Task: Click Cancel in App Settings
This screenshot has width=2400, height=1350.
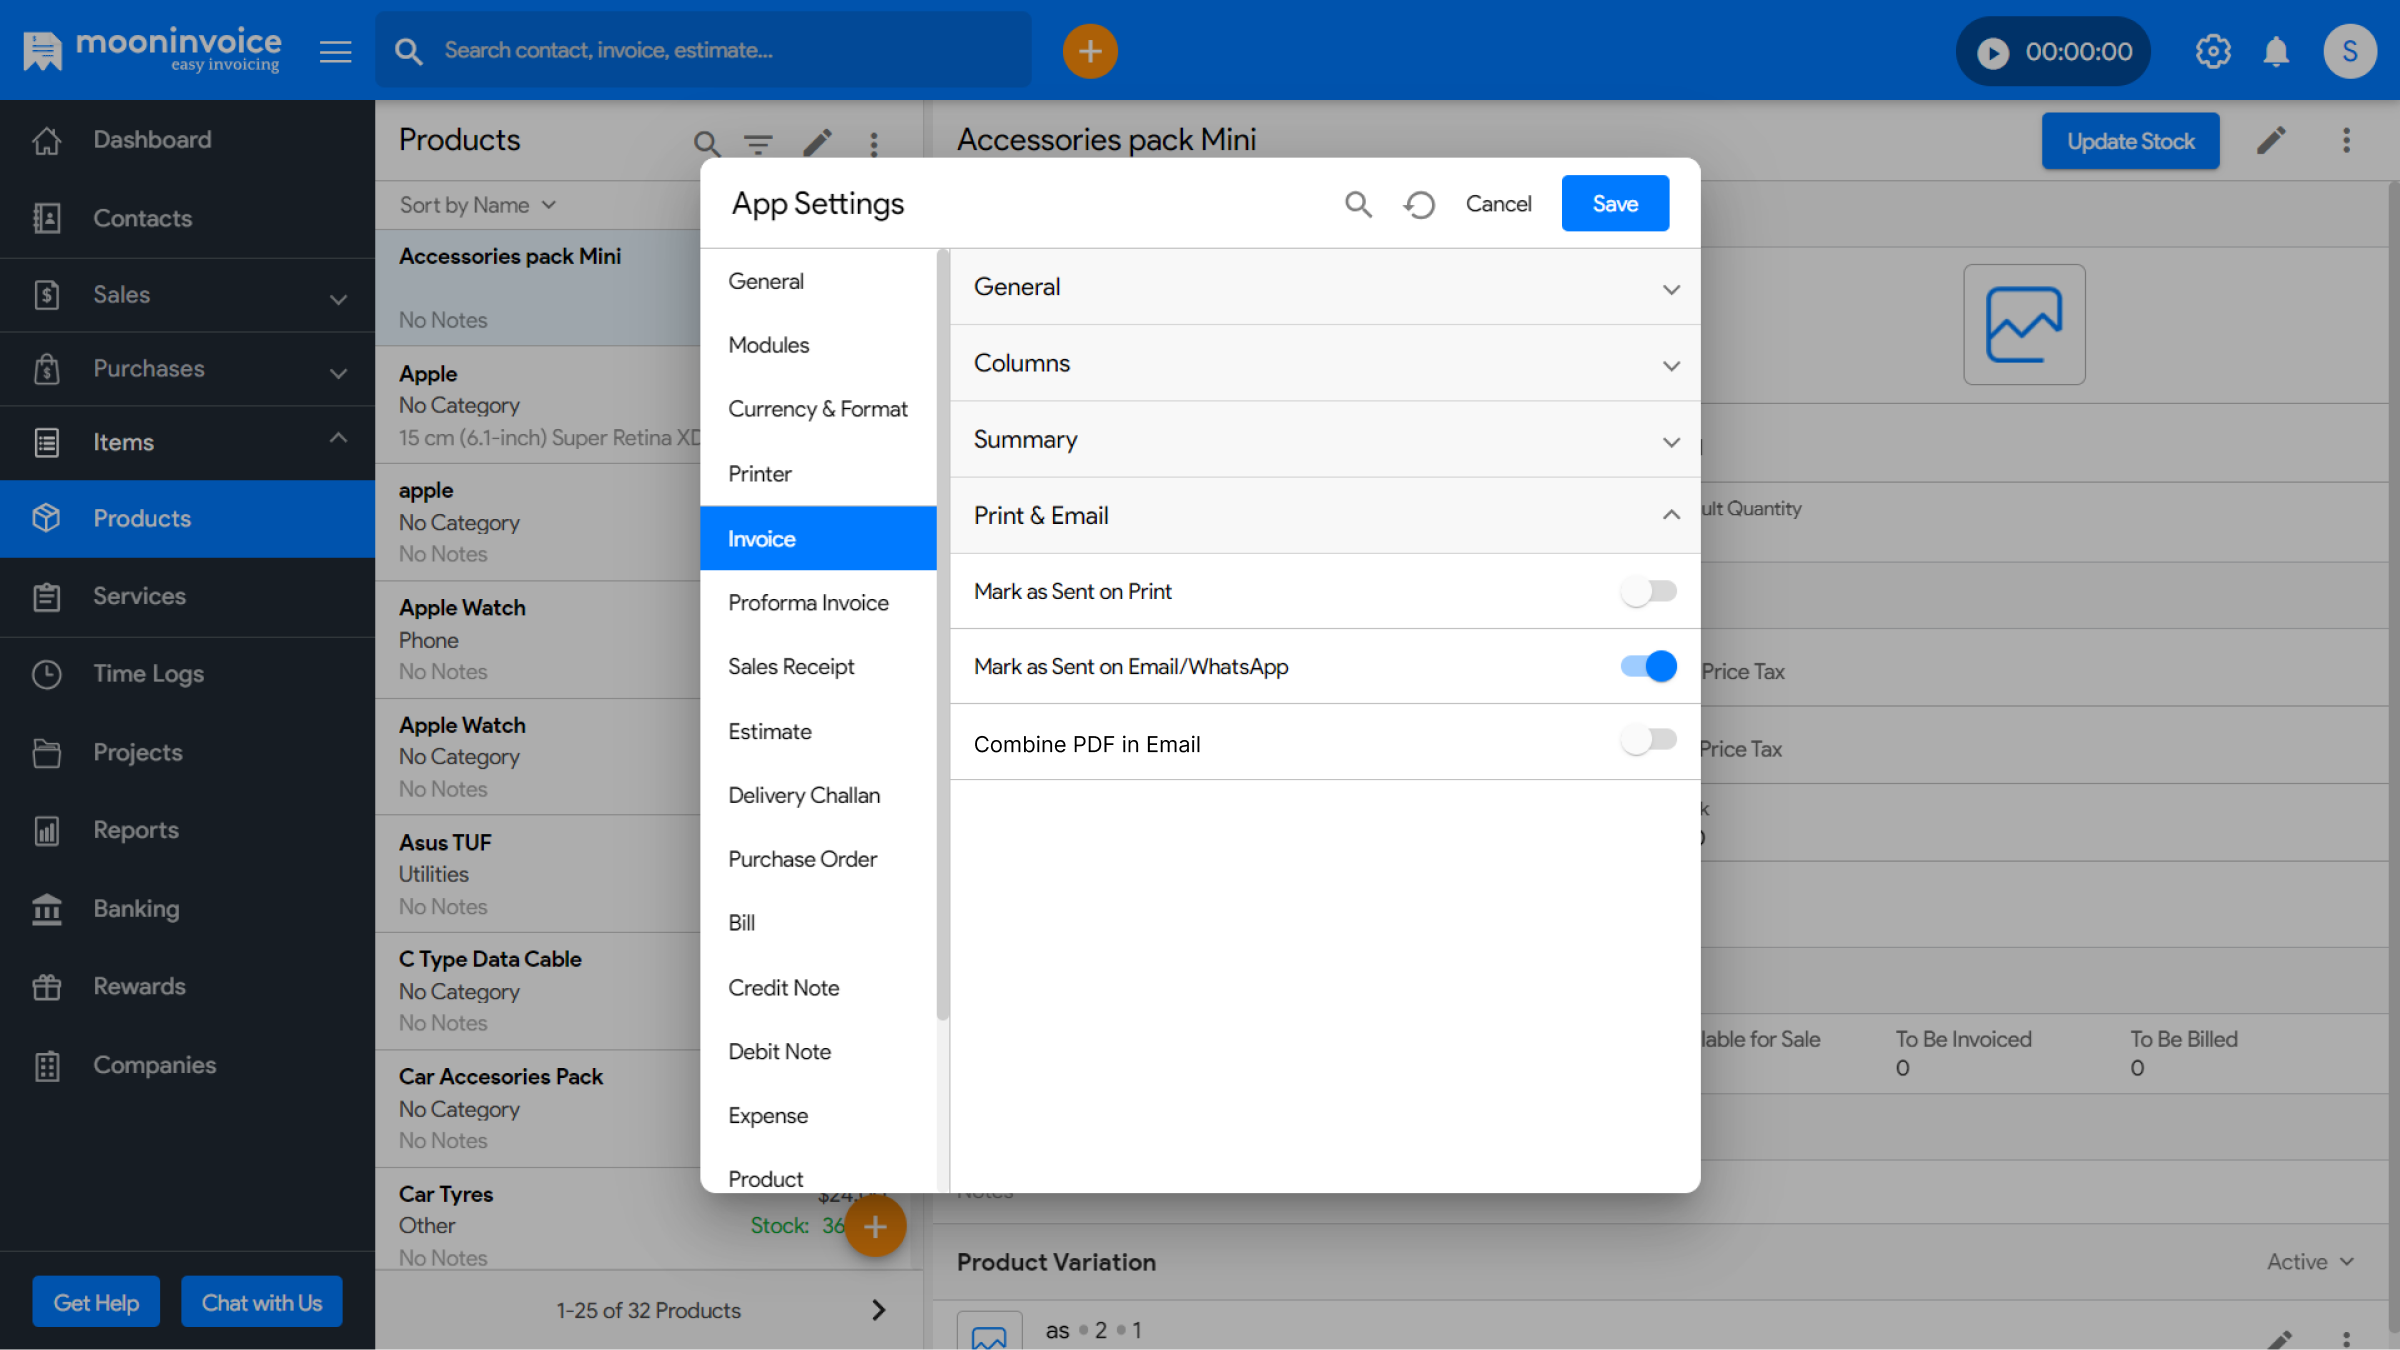Action: [x=1498, y=204]
